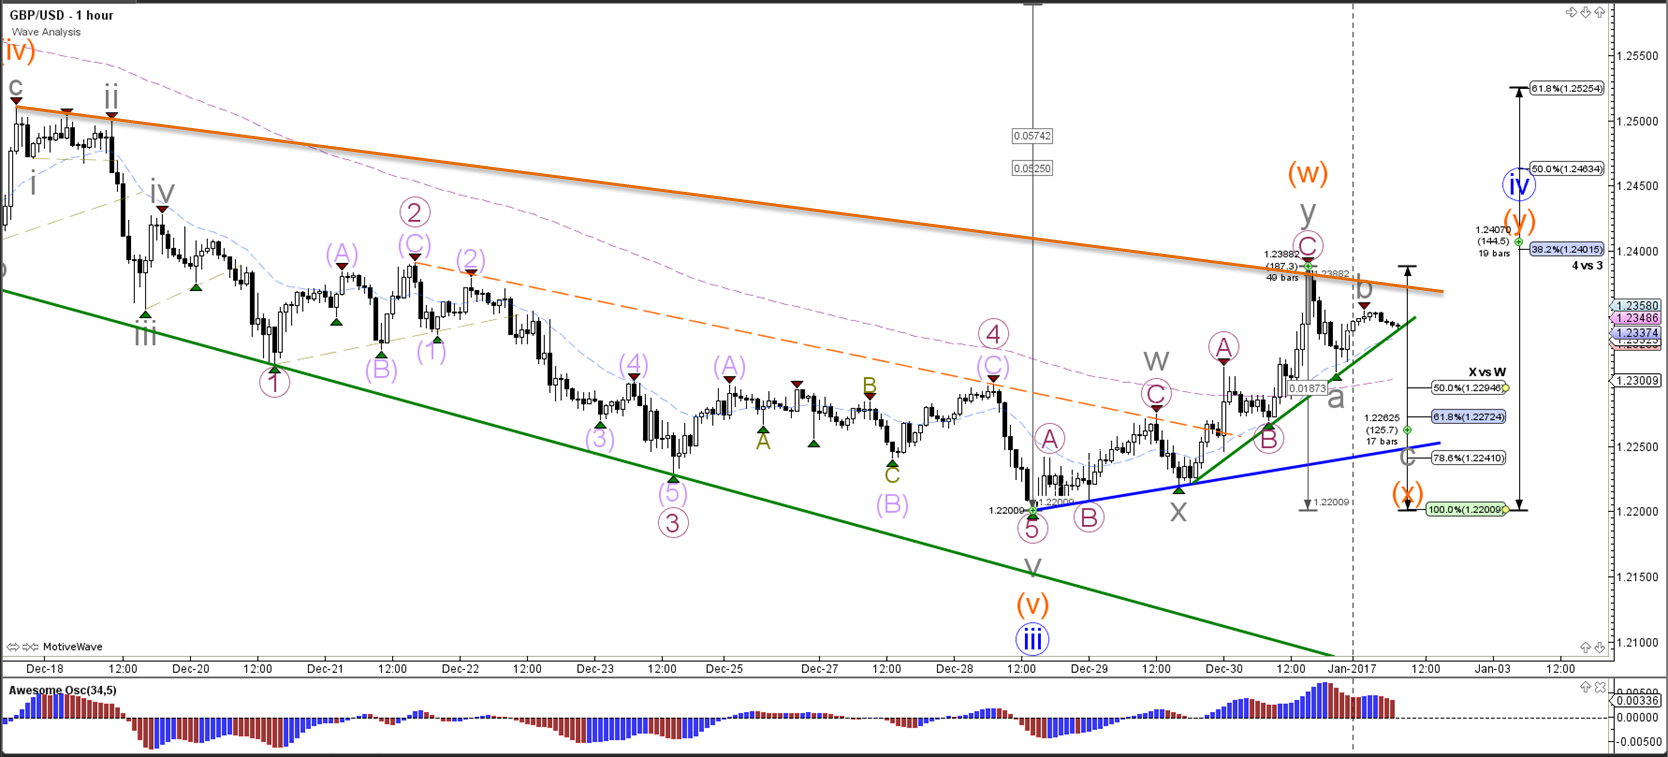Click the 1.23486 price tag on axis
Screen dimensions: 1668x757
[1637, 319]
